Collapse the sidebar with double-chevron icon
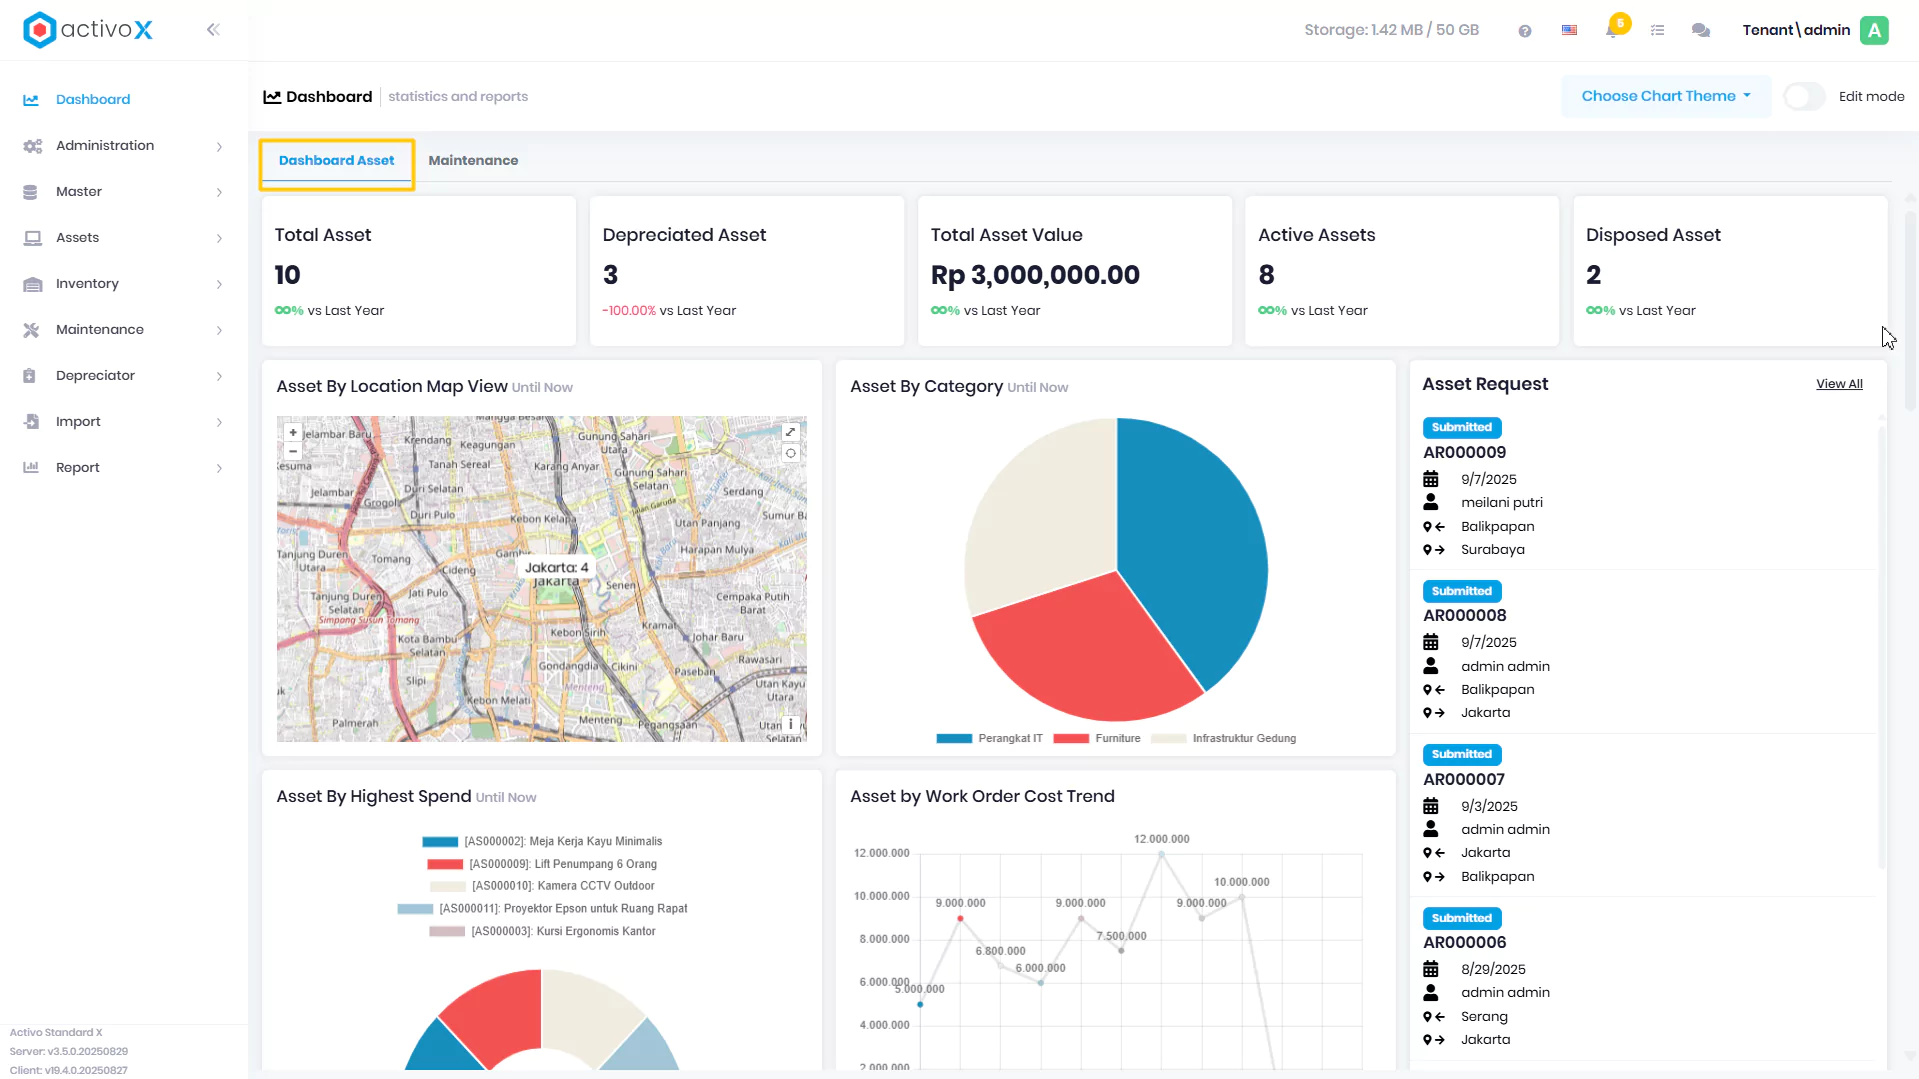The width and height of the screenshot is (1919, 1079). (x=213, y=30)
